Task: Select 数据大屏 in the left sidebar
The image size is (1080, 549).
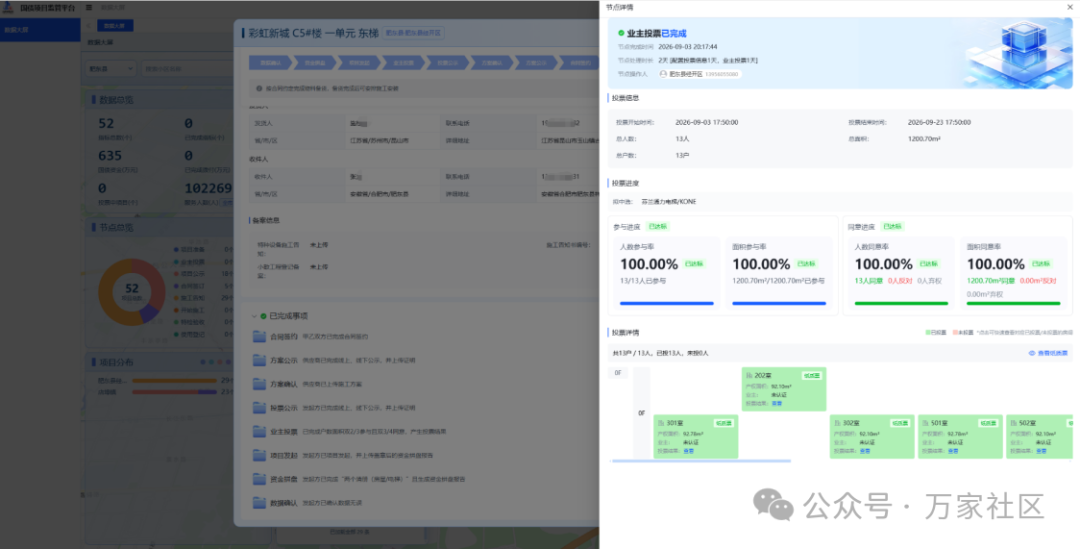Action: tap(40, 30)
